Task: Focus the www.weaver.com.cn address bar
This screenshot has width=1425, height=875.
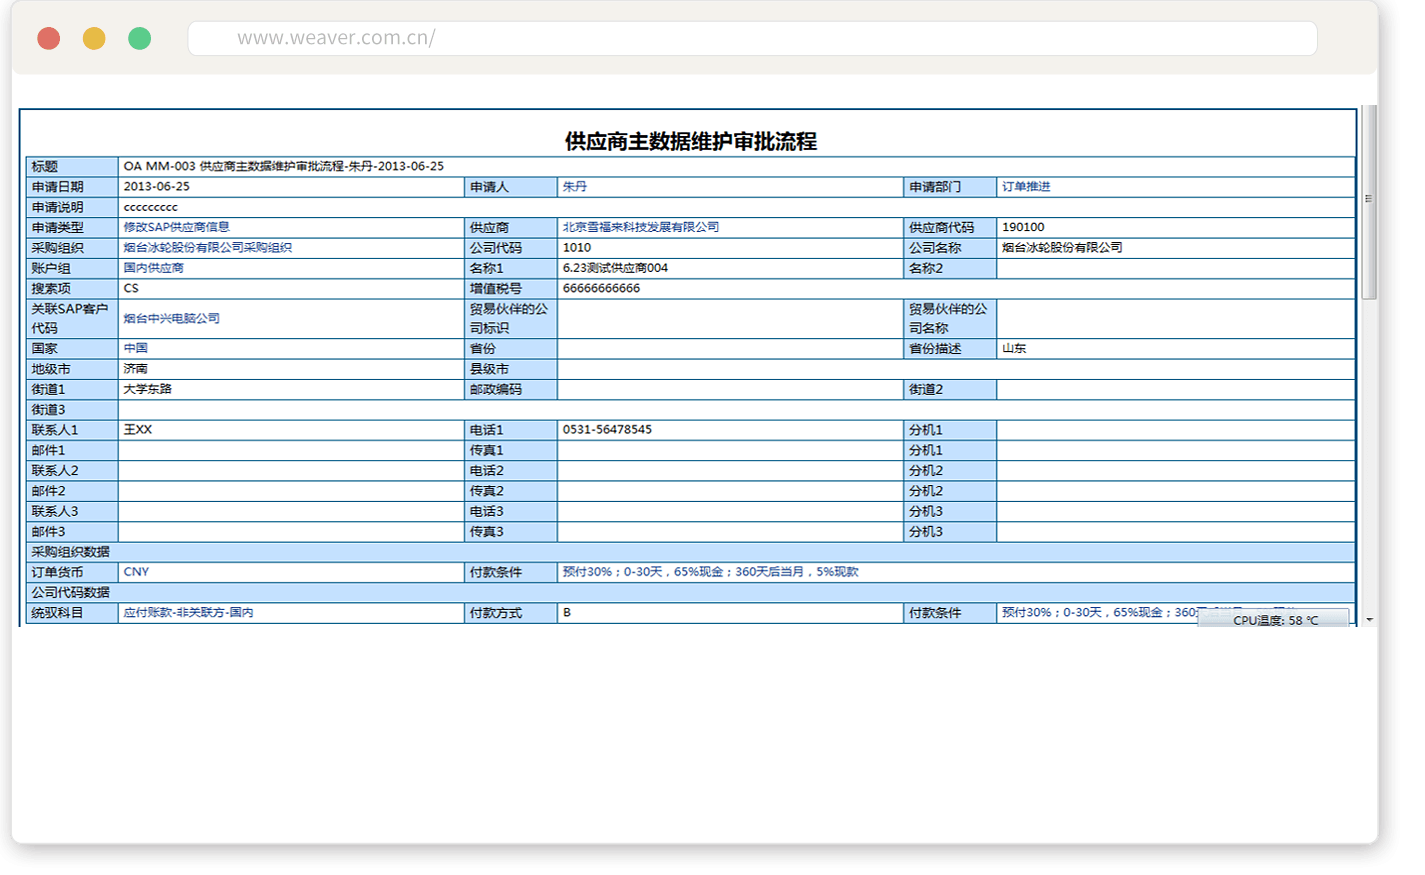Action: pyautogui.click(x=750, y=39)
